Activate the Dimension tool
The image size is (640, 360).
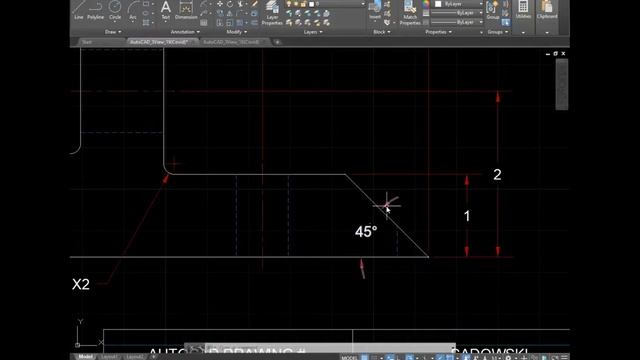pyautogui.click(x=186, y=10)
